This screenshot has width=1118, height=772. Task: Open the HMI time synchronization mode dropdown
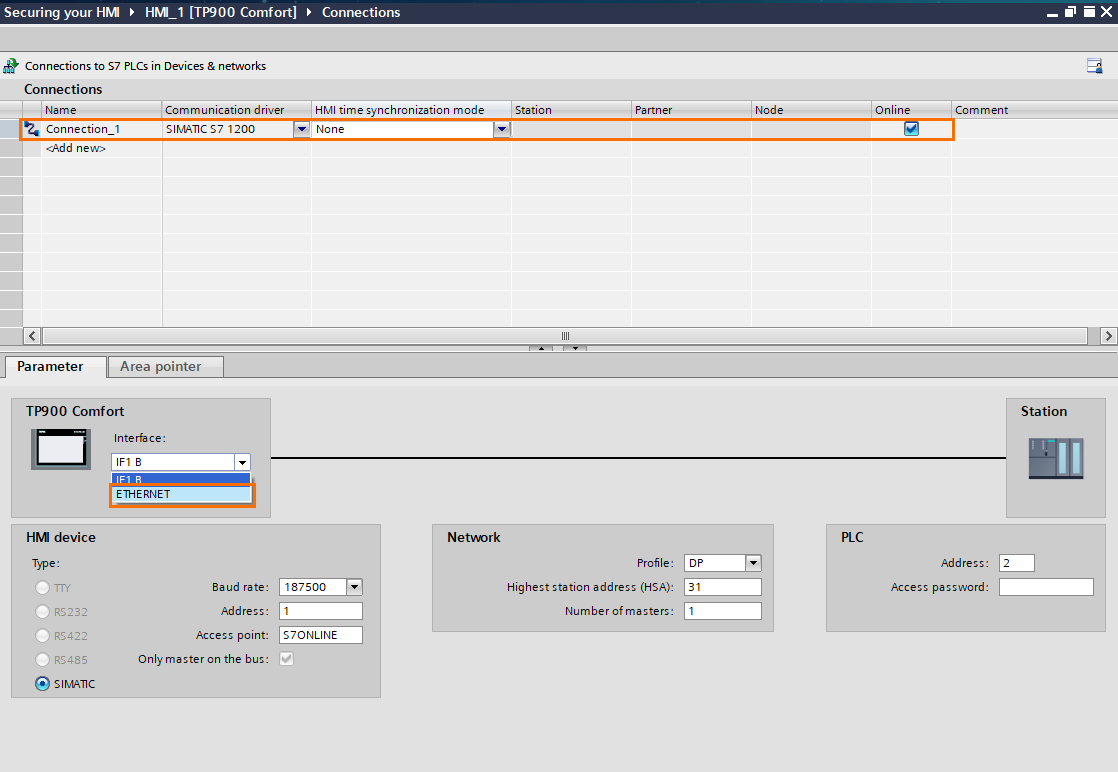point(503,128)
